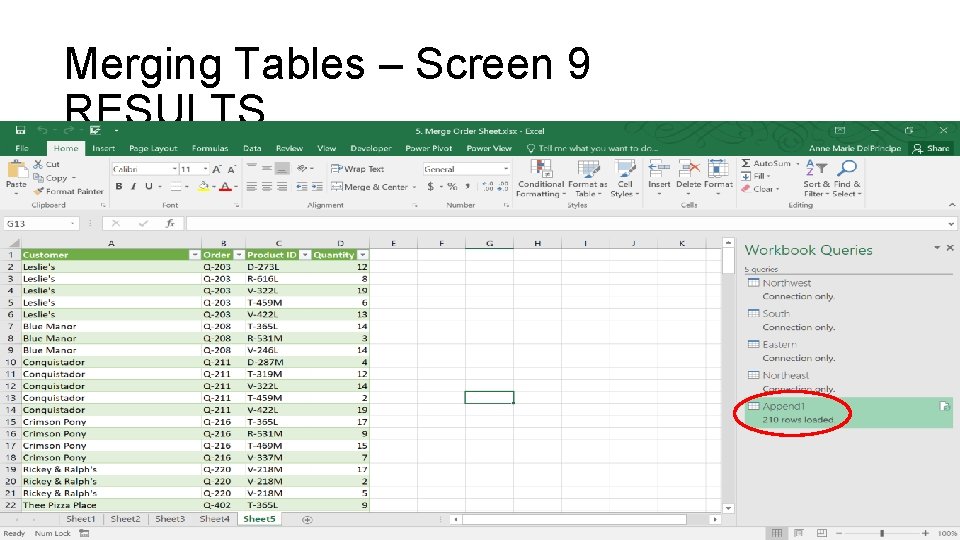Open Order column filter dropdown
The width and height of the screenshot is (960, 540).
239,255
